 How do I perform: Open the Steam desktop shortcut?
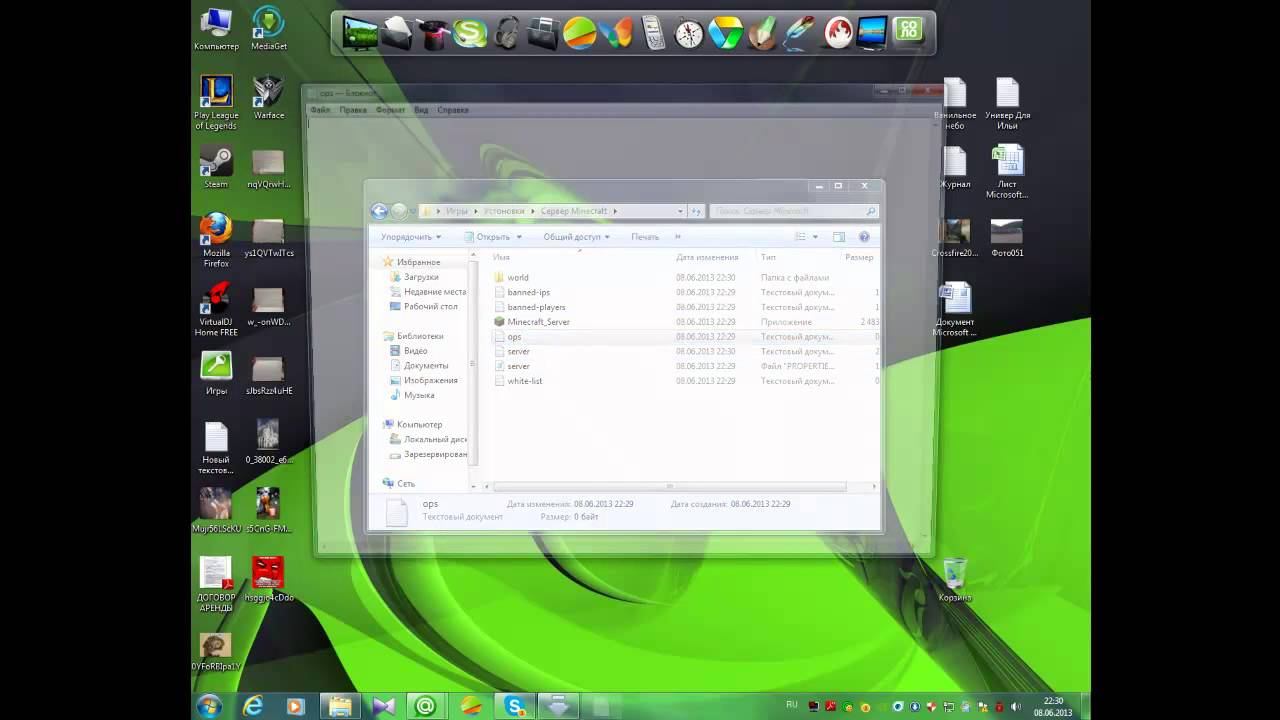pos(216,167)
